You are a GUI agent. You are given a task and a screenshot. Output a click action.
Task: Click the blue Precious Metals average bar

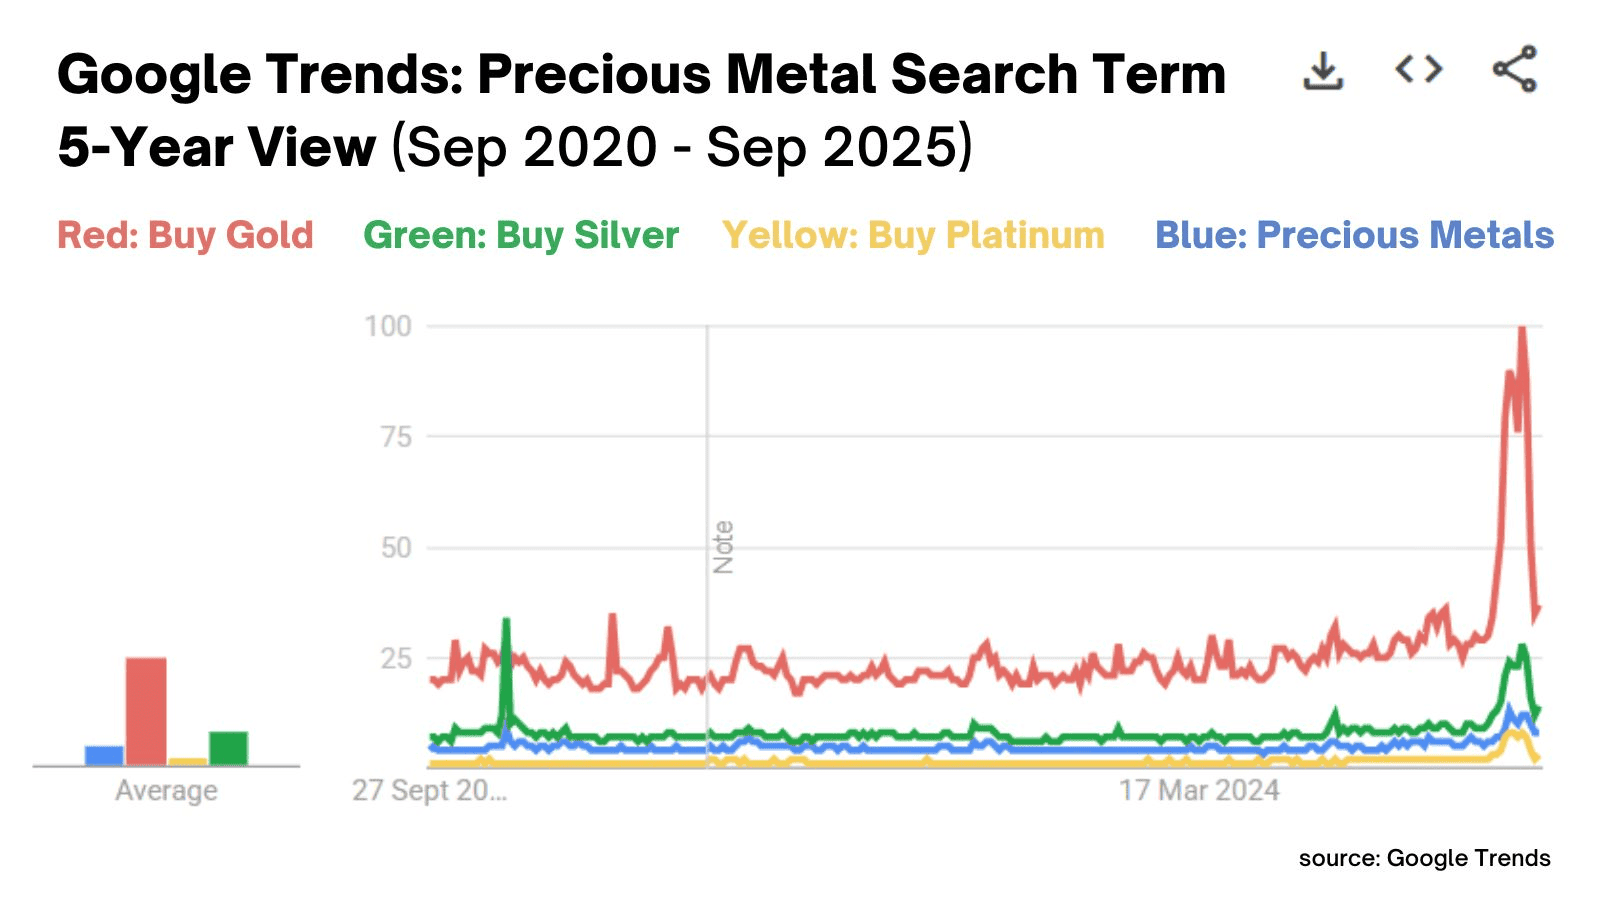104,756
